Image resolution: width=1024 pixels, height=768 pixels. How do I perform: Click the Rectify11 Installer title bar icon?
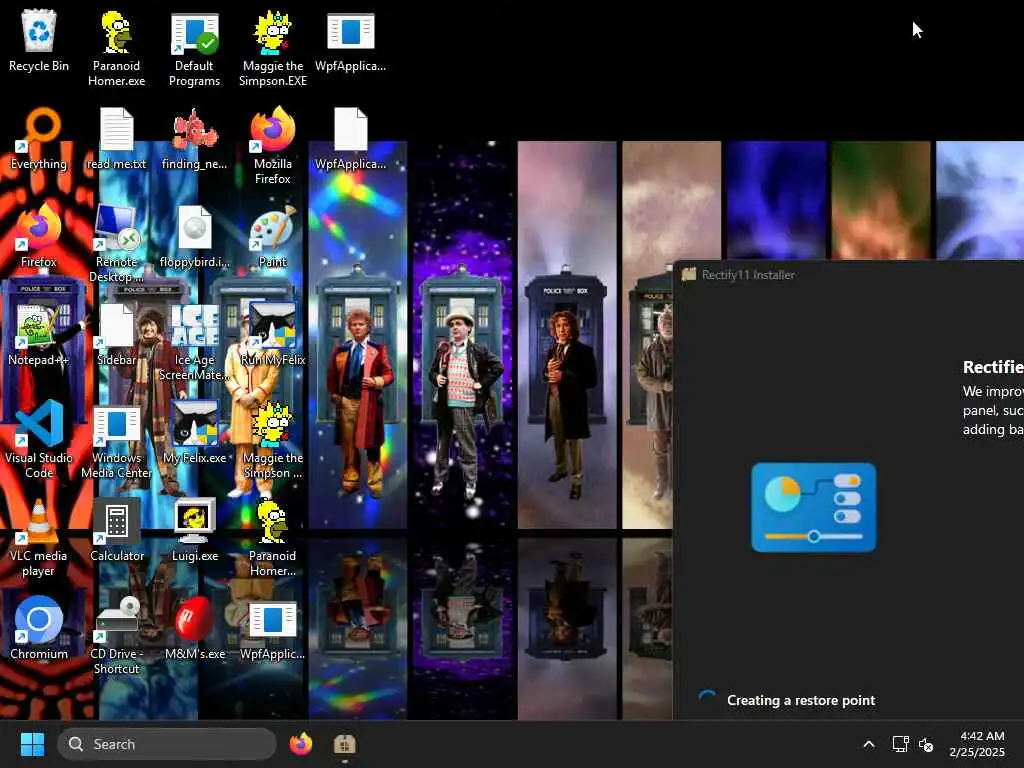click(x=688, y=274)
